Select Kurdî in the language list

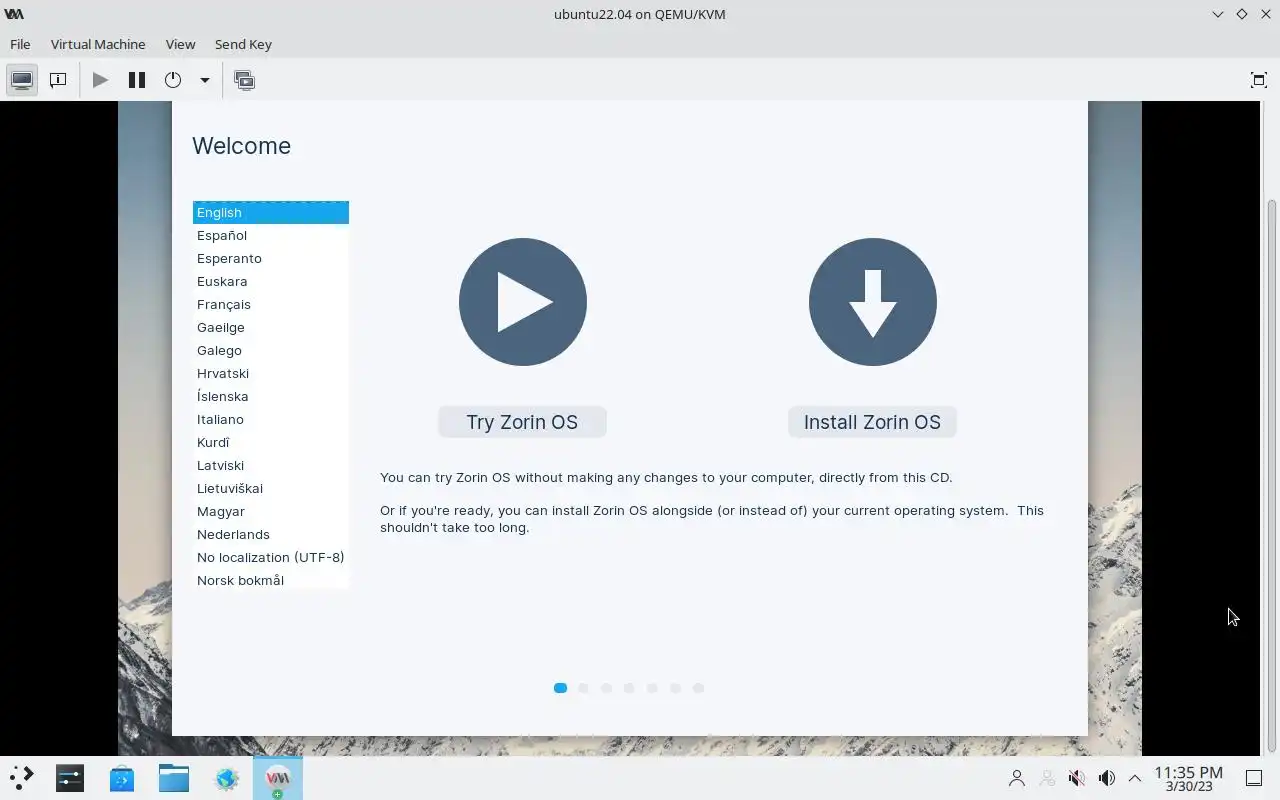point(271,442)
